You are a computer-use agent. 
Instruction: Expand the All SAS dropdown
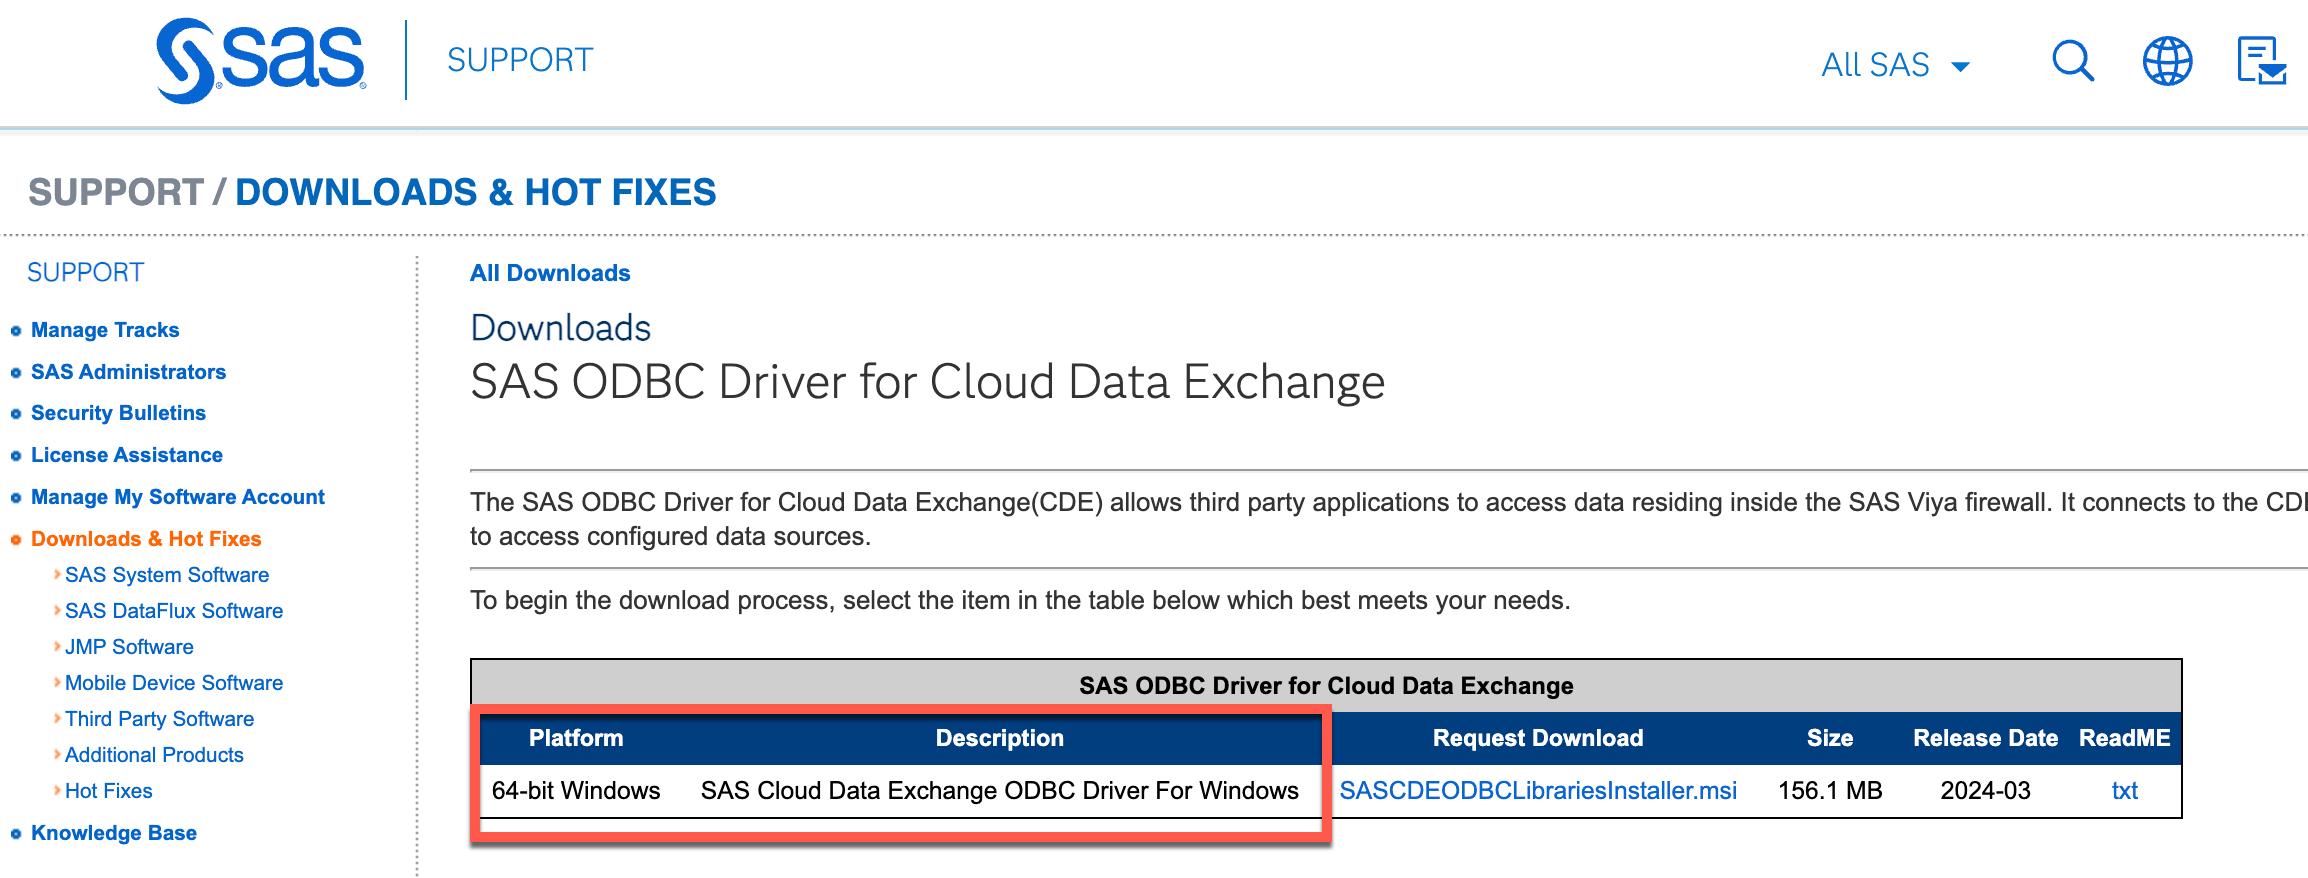(1894, 65)
